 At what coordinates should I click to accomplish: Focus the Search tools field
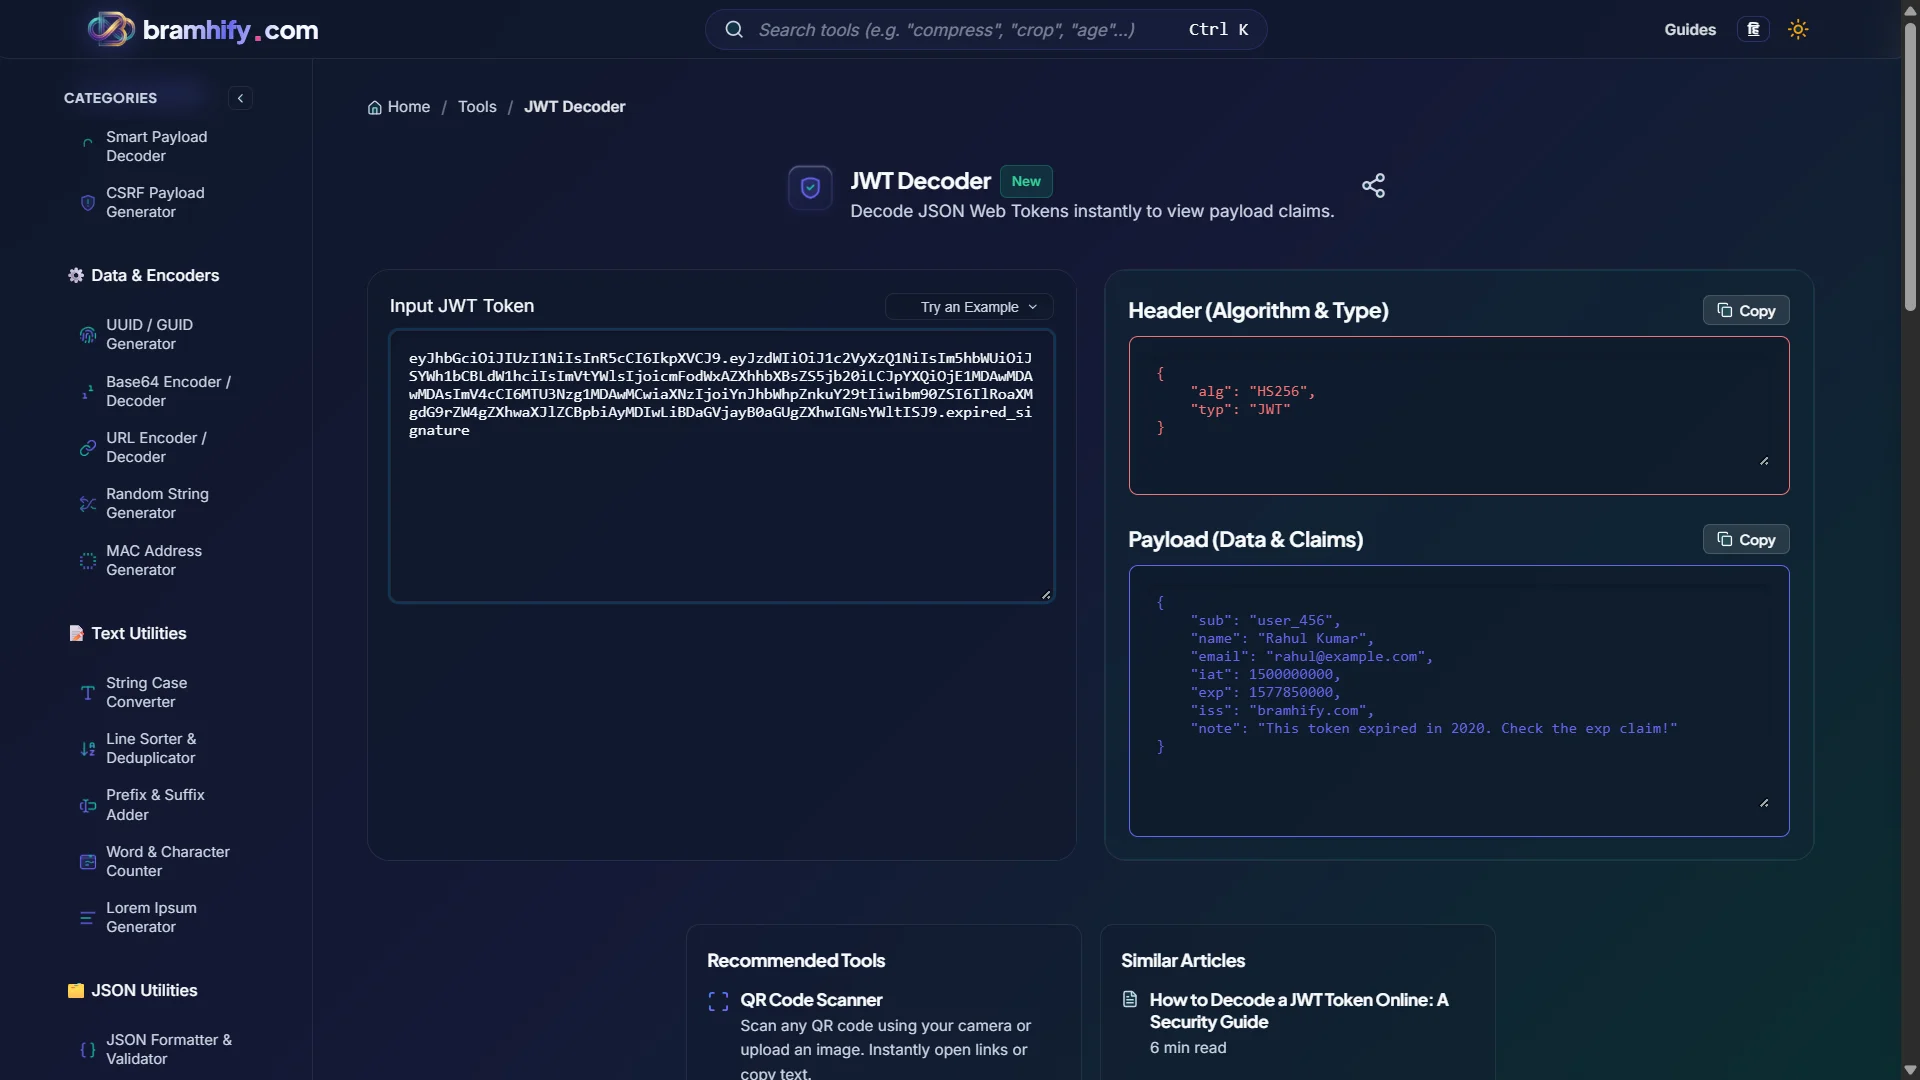click(x=985, y=29)
